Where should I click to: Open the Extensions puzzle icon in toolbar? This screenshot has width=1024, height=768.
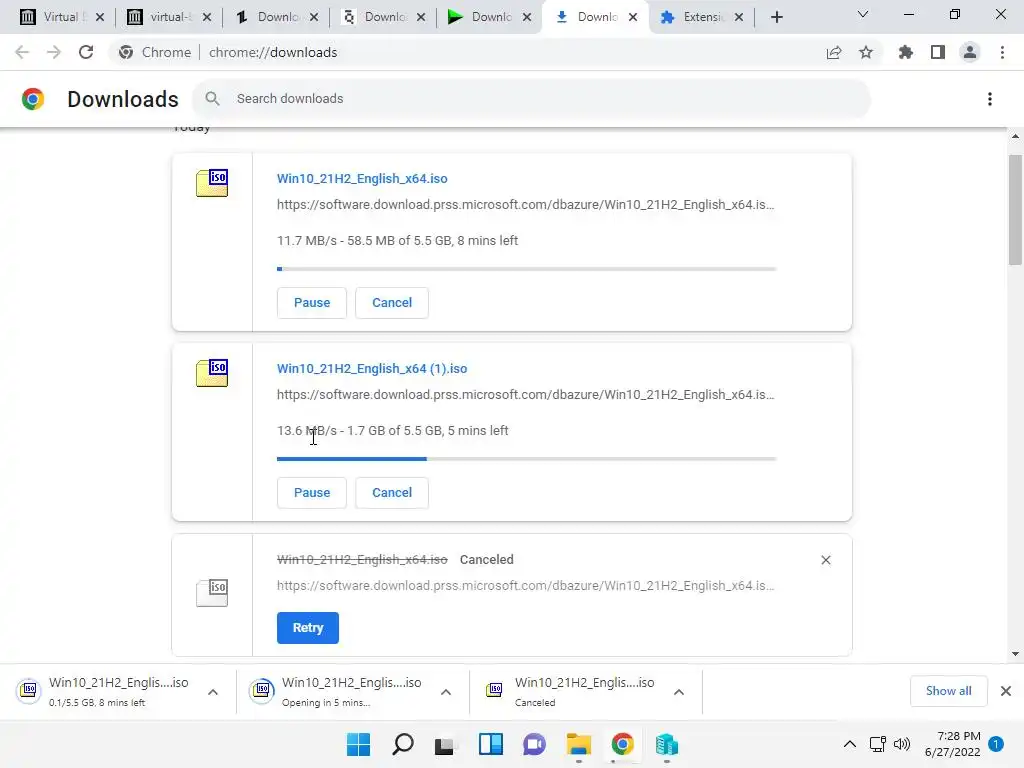coord(906,52)
